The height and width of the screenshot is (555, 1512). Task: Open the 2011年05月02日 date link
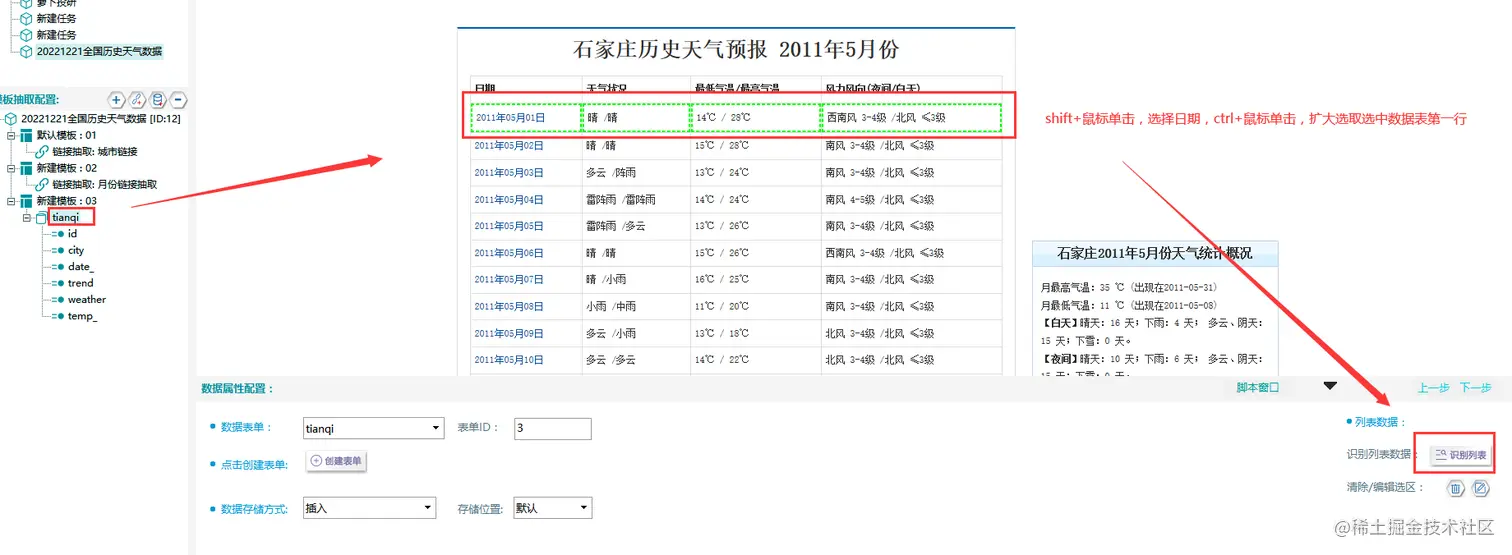click(x=509, y=146)
